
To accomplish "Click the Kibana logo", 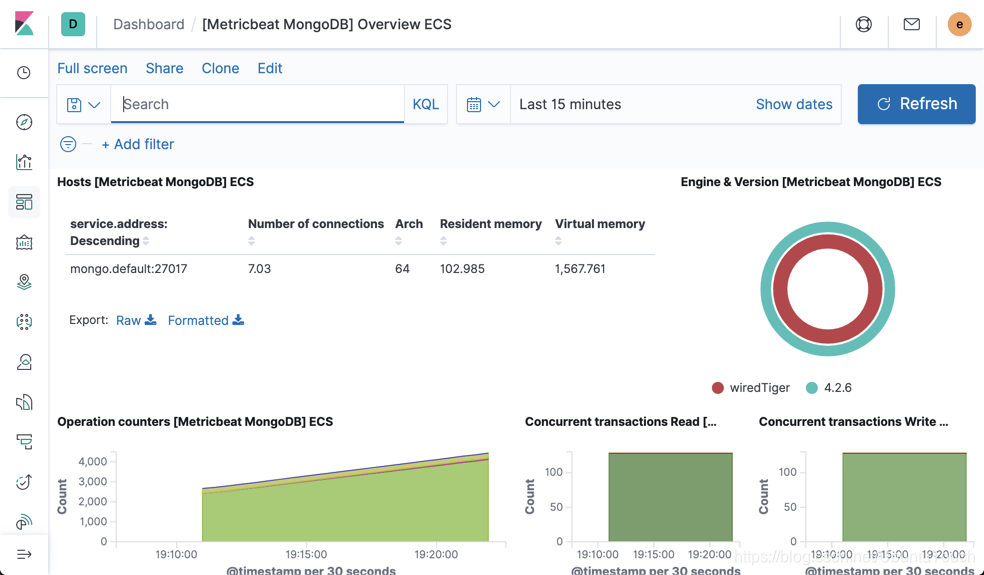I will coord(24,24).
